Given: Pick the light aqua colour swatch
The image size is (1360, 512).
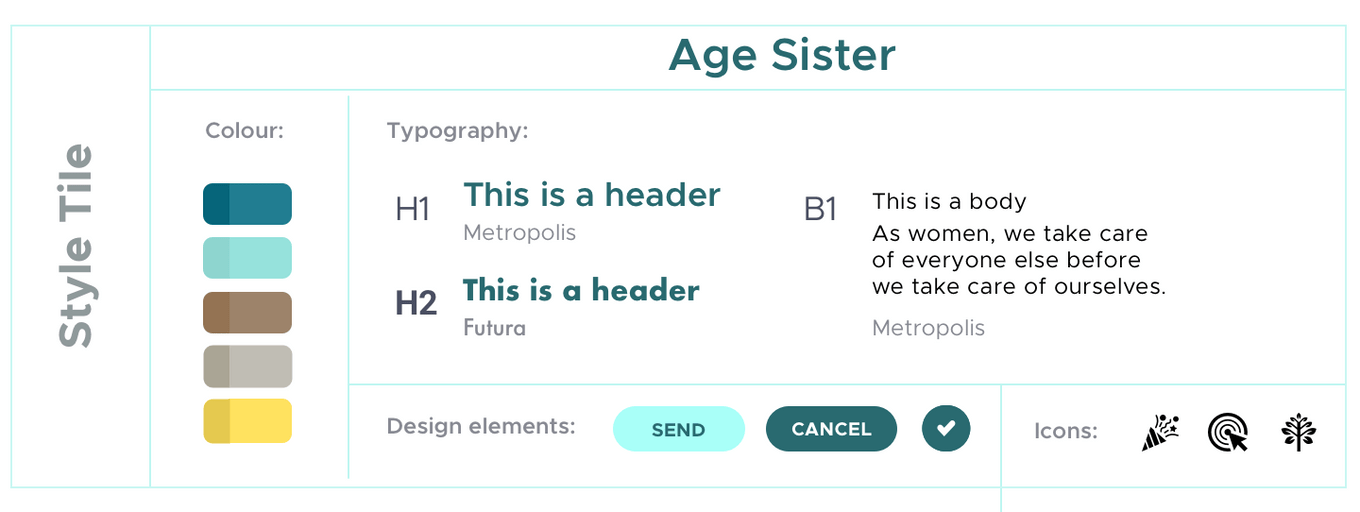Looking at the screenshot, I should pyautogui.click(x=247, y=258).
